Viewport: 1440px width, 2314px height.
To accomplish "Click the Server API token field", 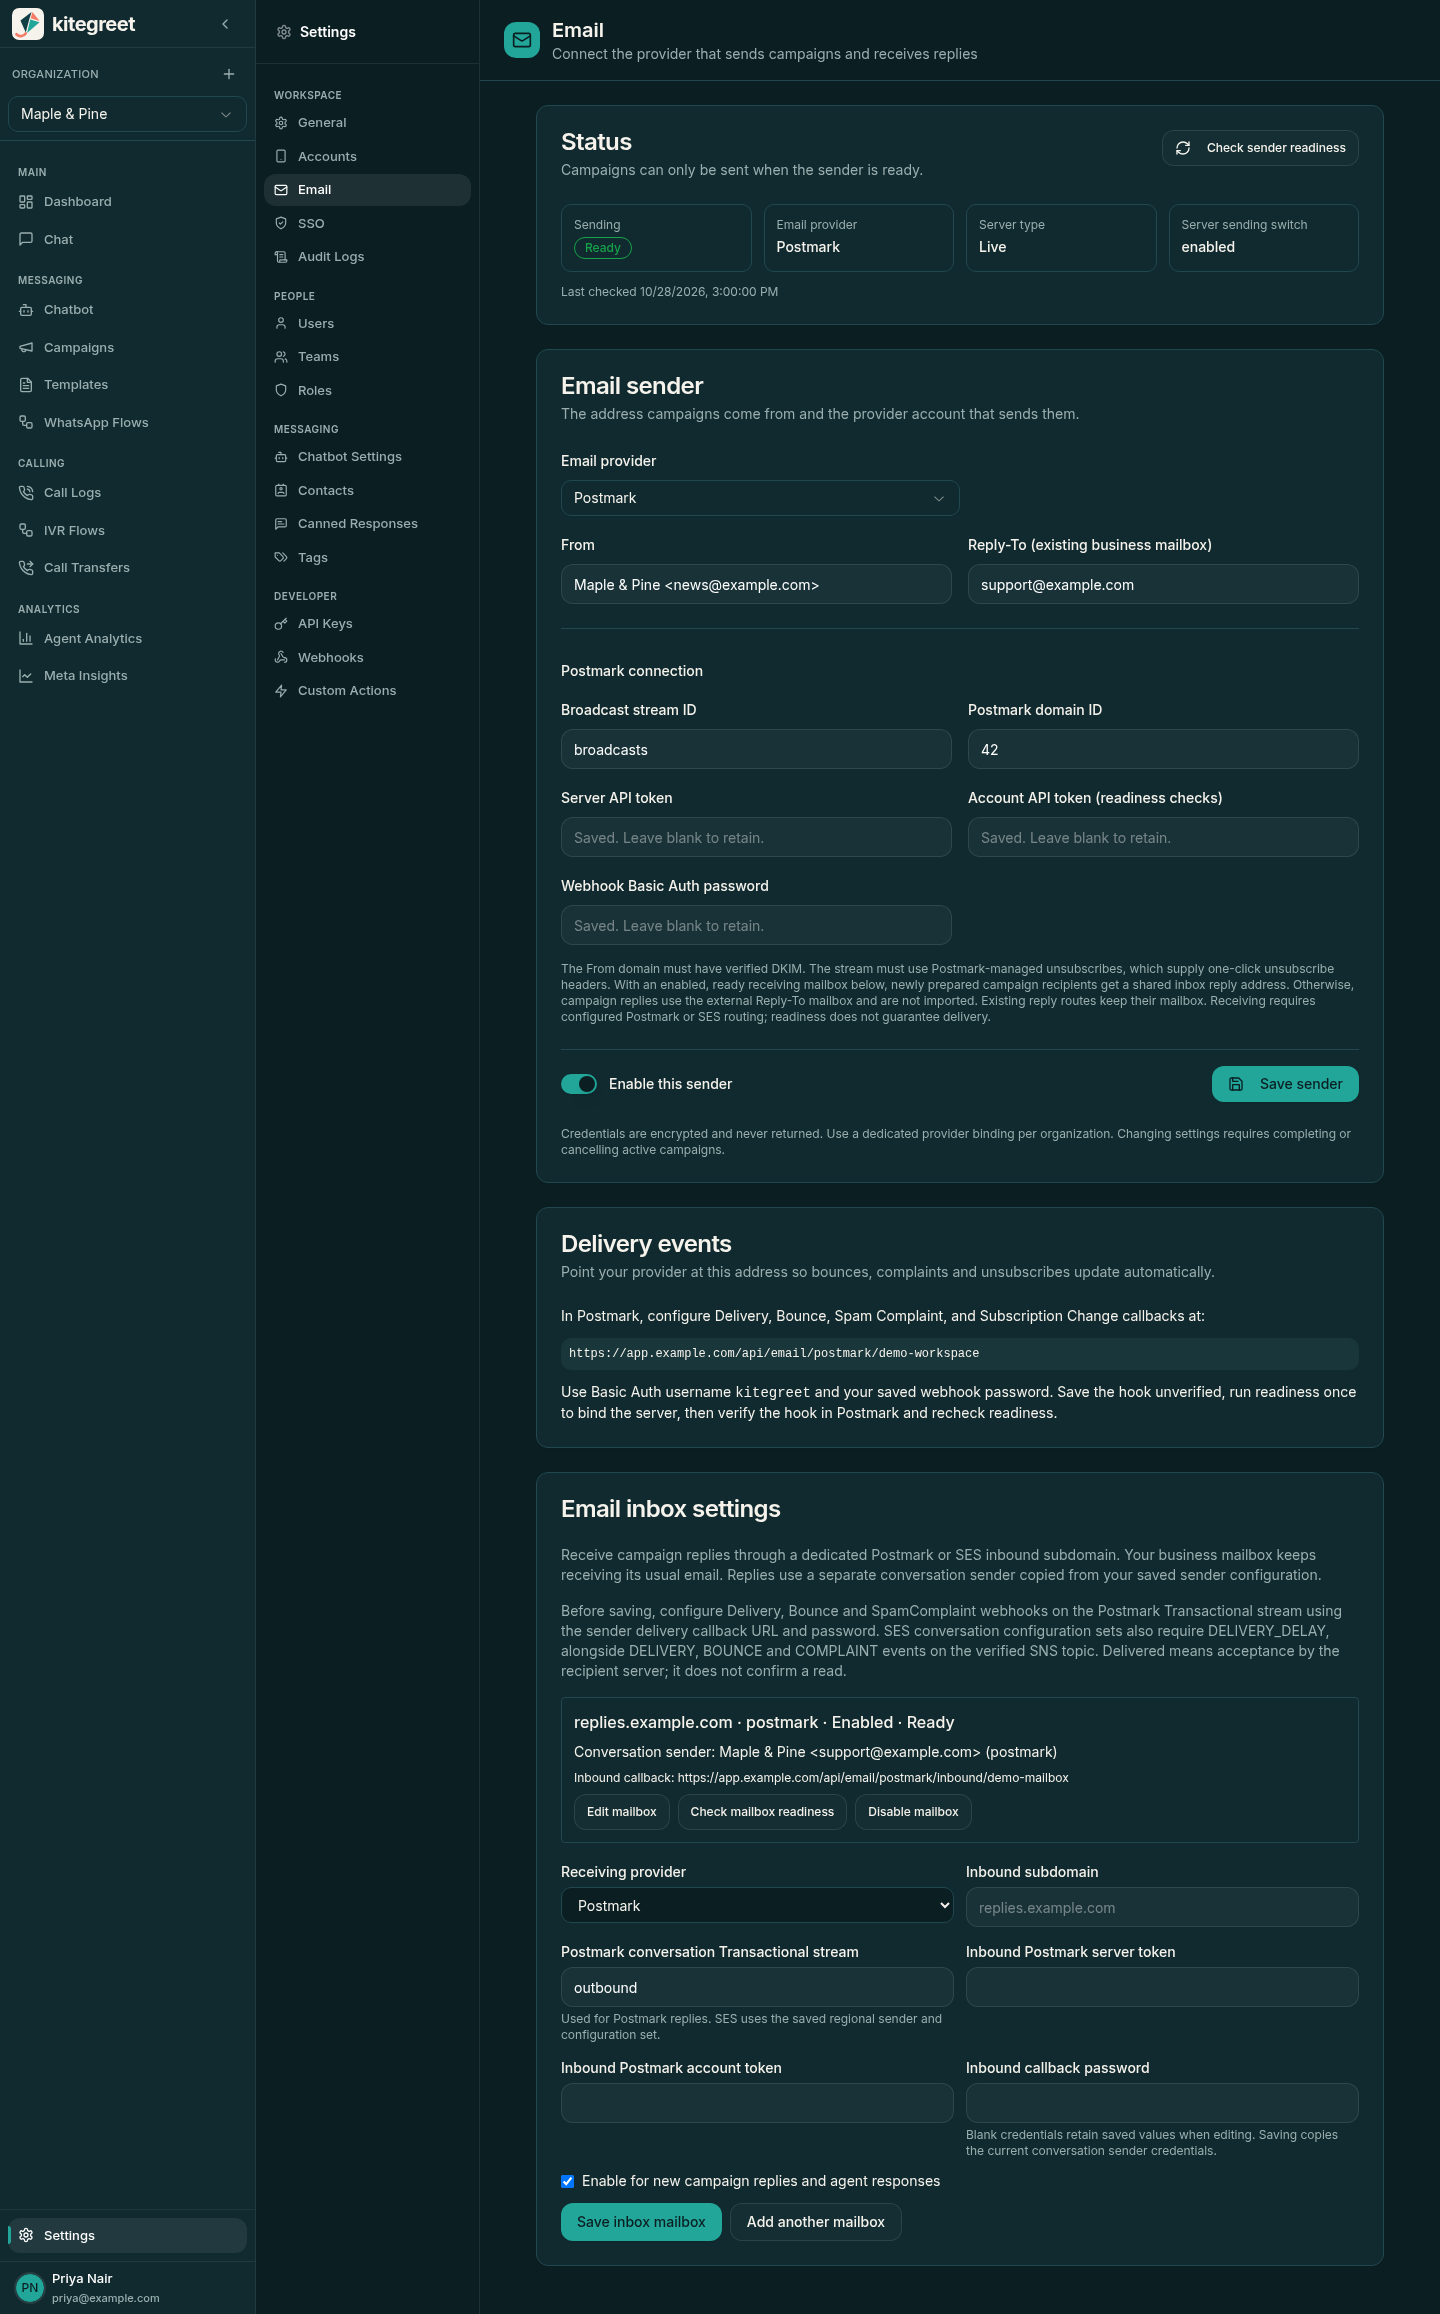I will [756, 837].
